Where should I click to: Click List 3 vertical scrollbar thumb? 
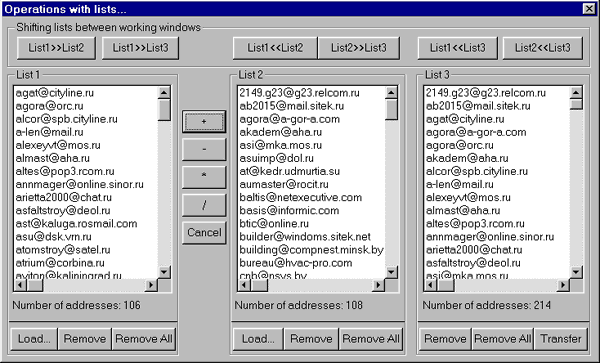pyautogui.click(x=576, y=105)
